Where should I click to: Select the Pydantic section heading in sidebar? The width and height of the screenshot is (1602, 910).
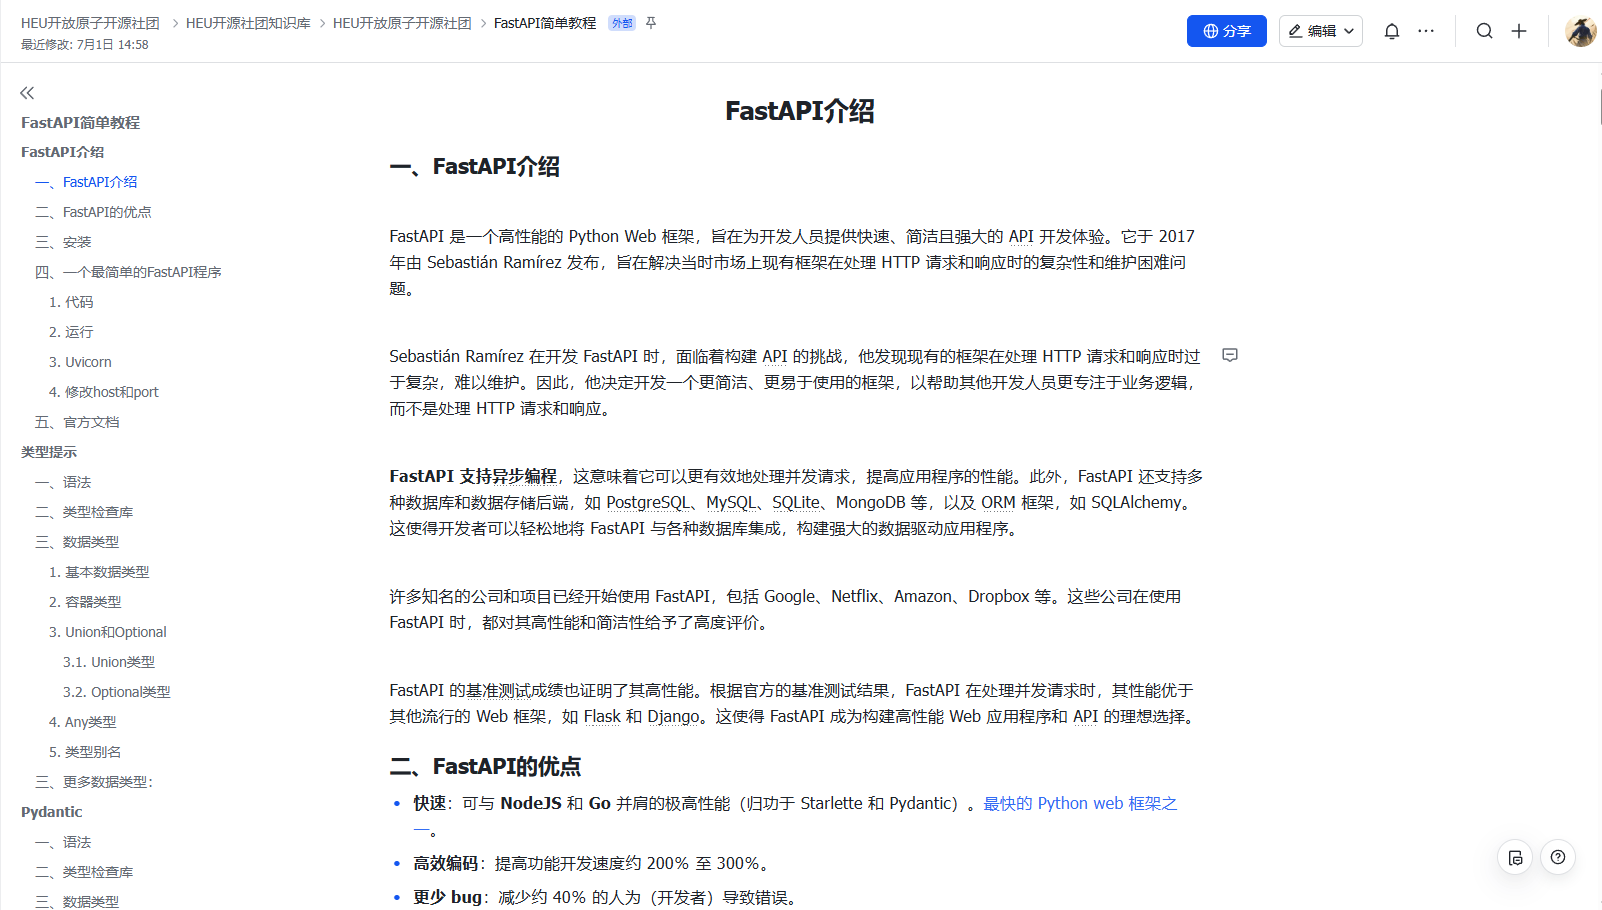coord(51,811)
